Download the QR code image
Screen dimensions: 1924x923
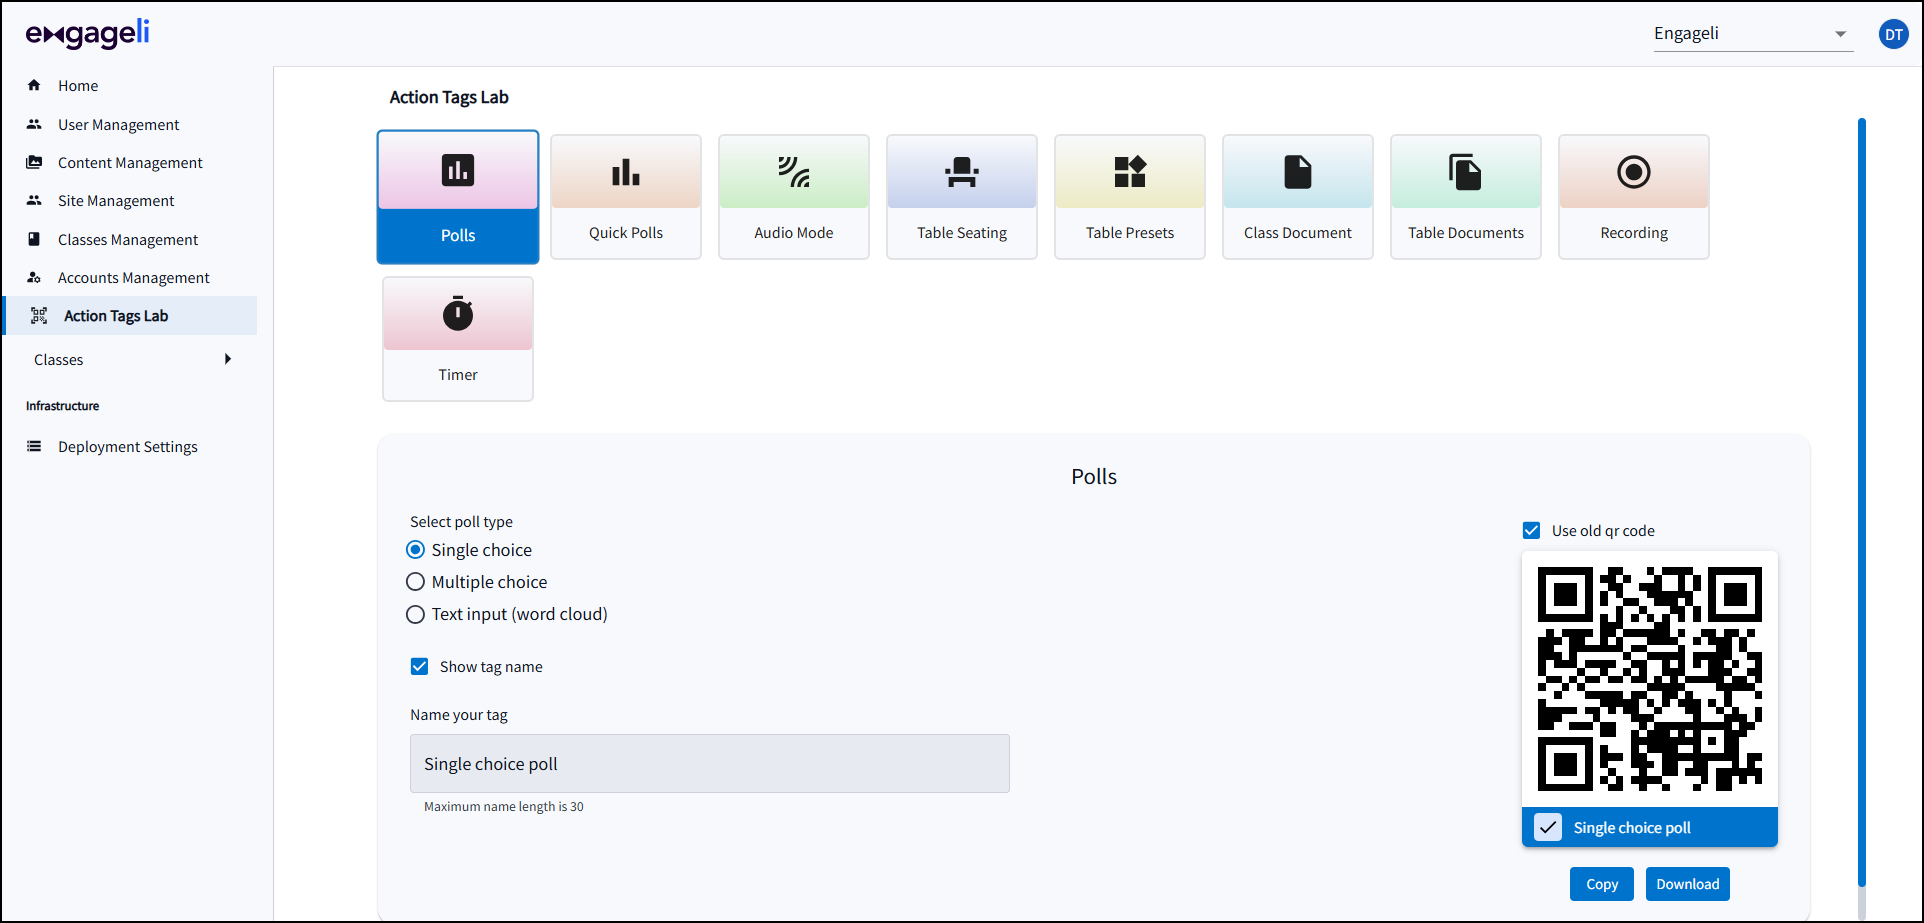(1688, 884)
